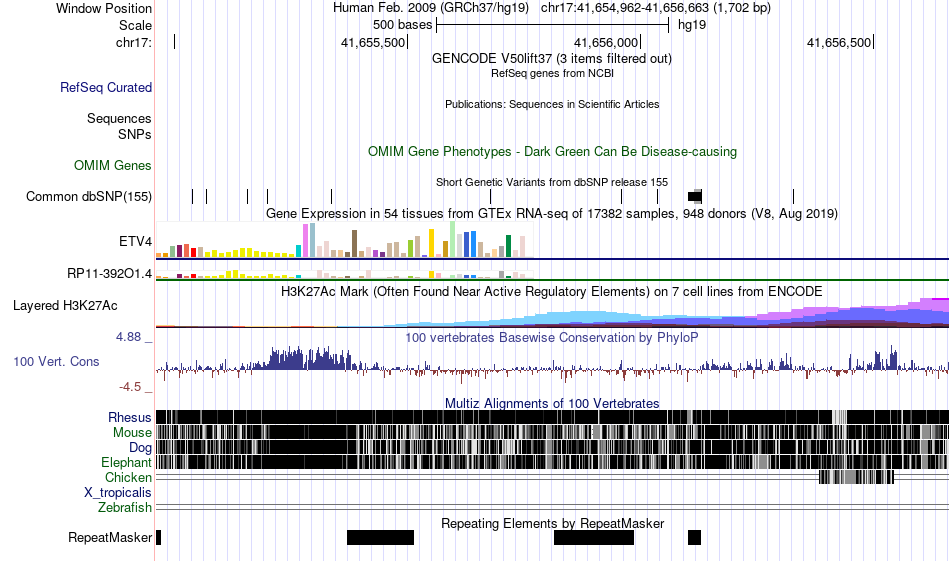Click the widest RepeatMasker block under 41,656,000
This screenshot has width=950, height=561.
(x=594, y=537)
